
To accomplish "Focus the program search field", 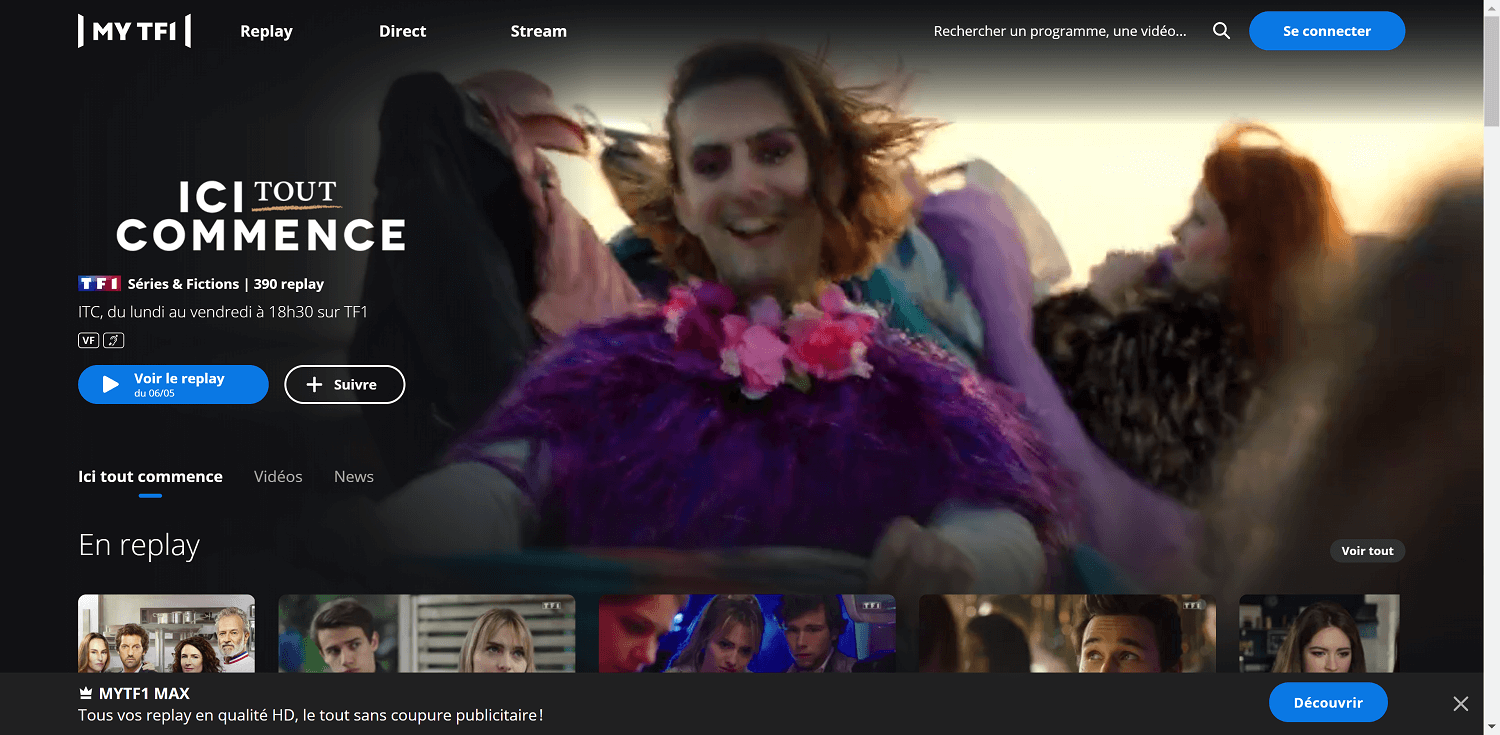I will pyautogui.click(x=1060, y=31).
